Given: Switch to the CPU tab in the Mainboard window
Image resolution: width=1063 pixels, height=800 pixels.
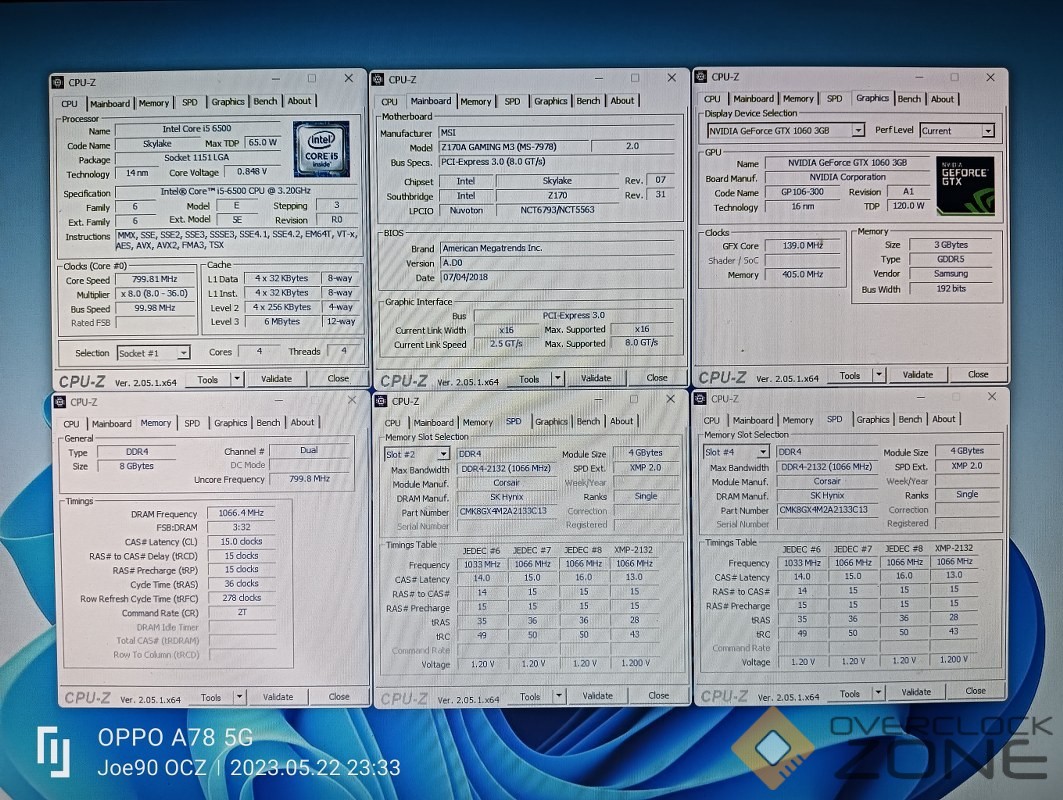Looking at the screenshot, I should click(390, 102).
